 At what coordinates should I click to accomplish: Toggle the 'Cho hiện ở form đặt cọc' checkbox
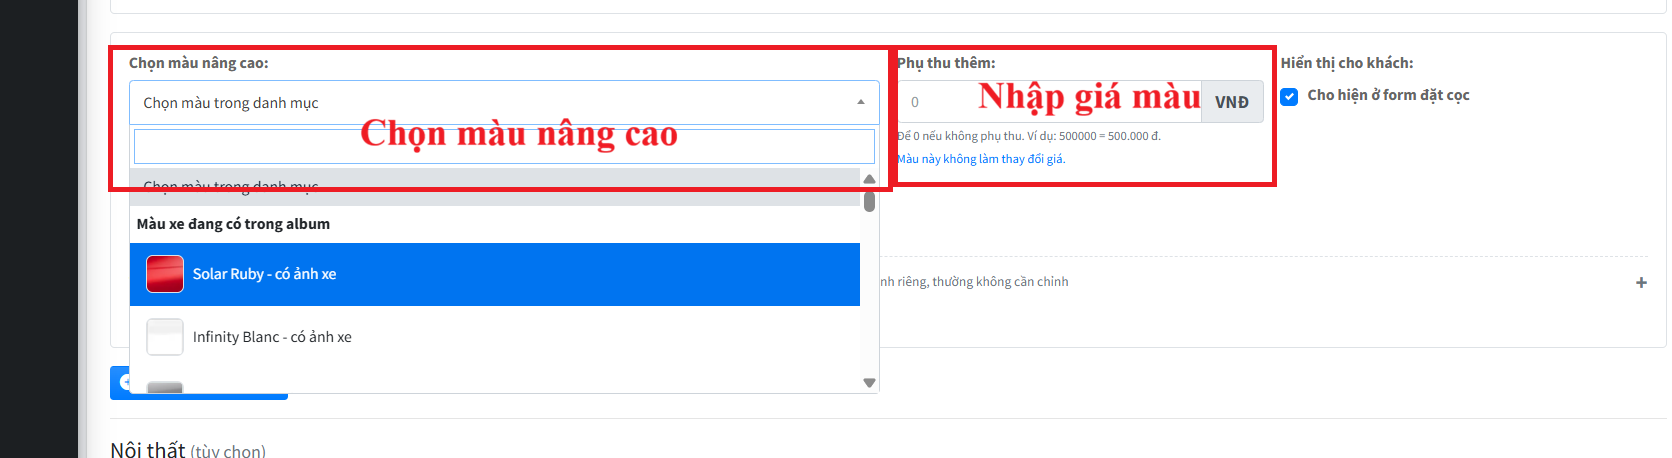(x=1290, y=96)
